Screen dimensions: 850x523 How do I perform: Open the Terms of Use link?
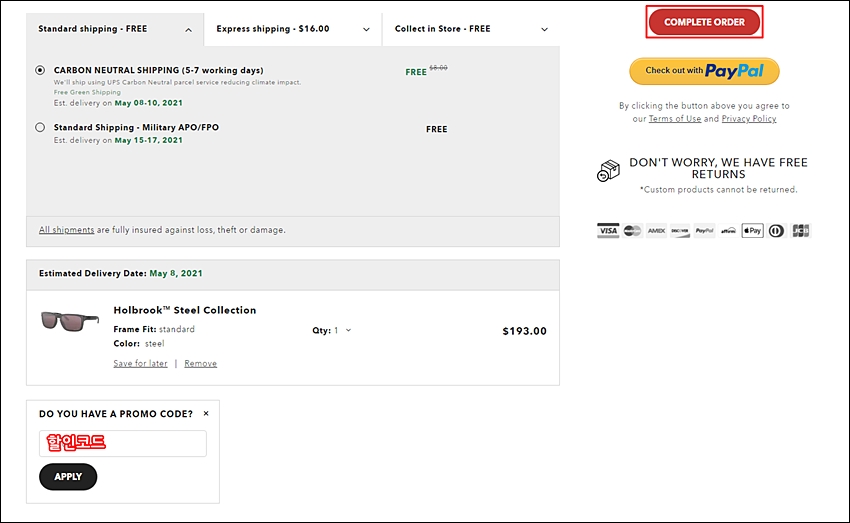coord(675,119)
